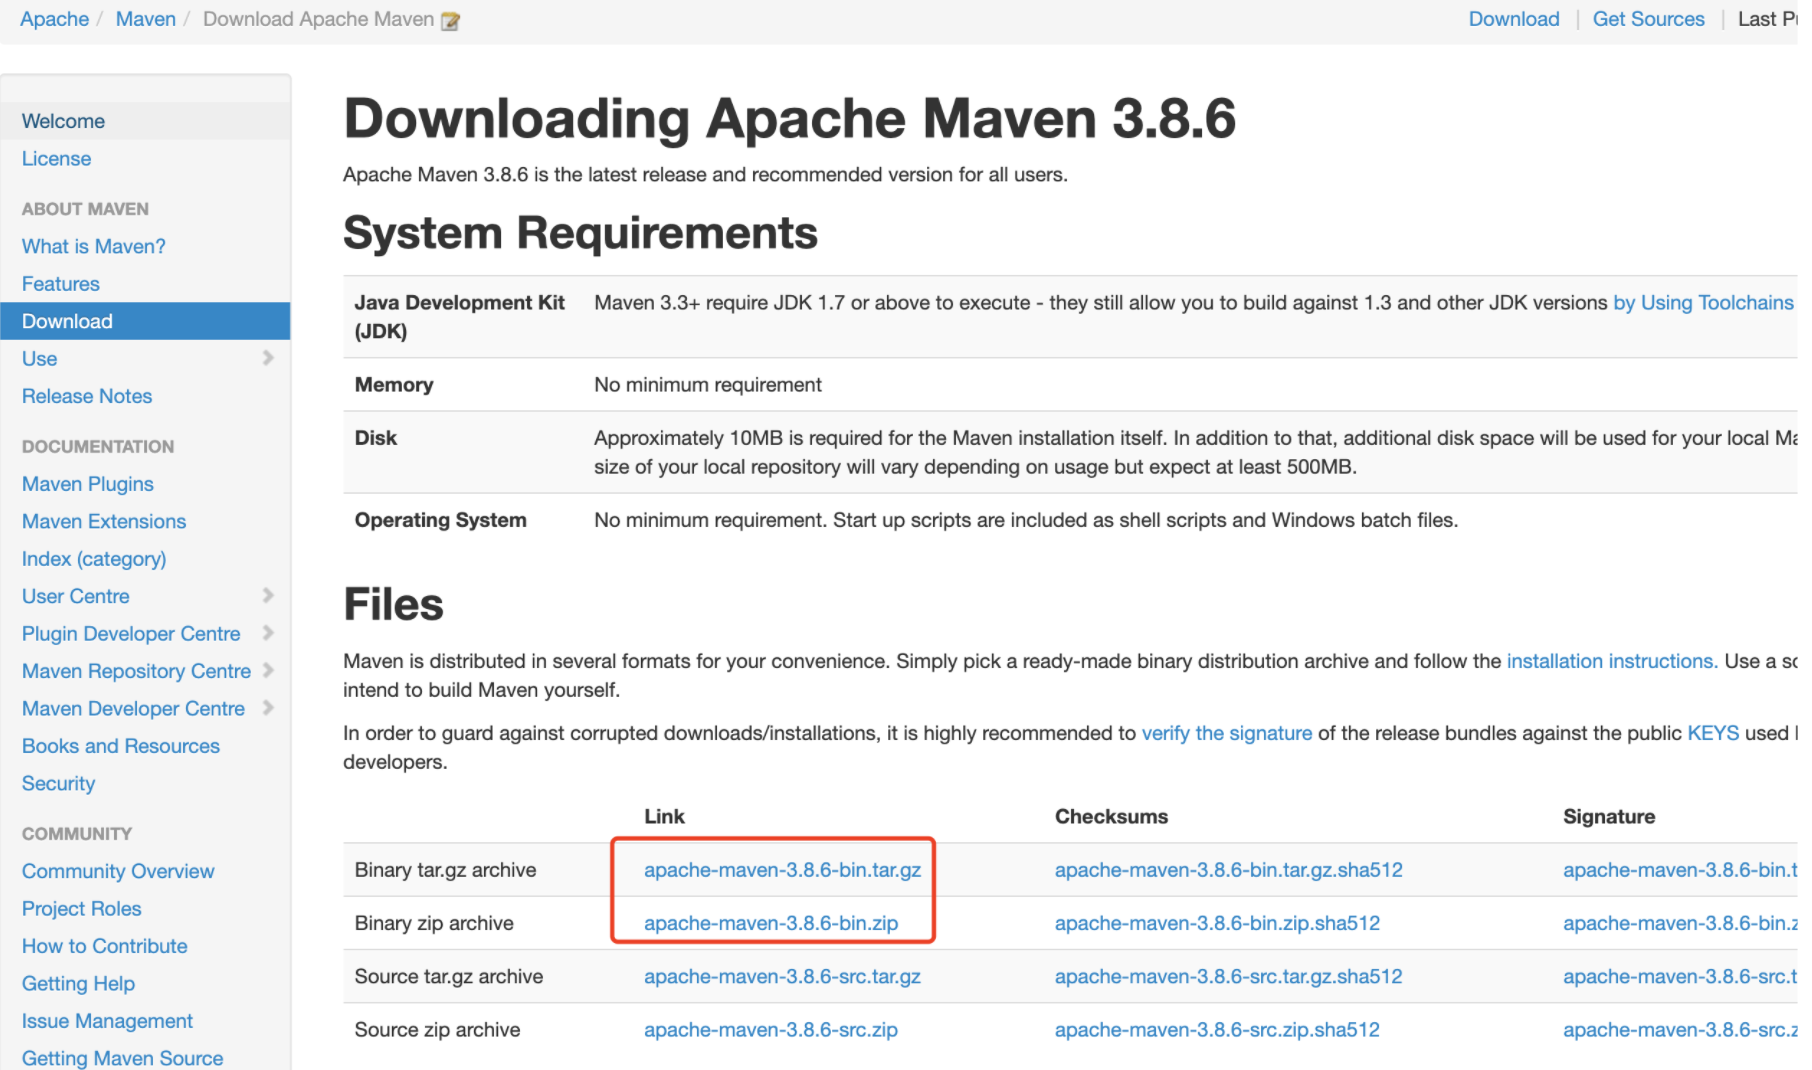Image resolution: width=1812 pixels, height=1070 pixels.
Task: Click the Source tar.gz archive row label
Action: pos(449,976)
